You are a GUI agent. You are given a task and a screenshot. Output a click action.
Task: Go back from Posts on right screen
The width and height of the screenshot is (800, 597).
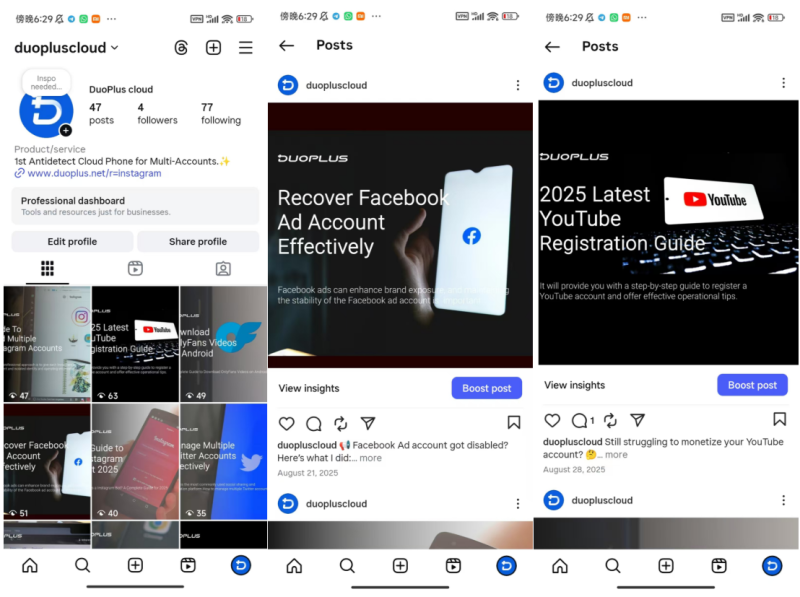[x=552, y=47]
